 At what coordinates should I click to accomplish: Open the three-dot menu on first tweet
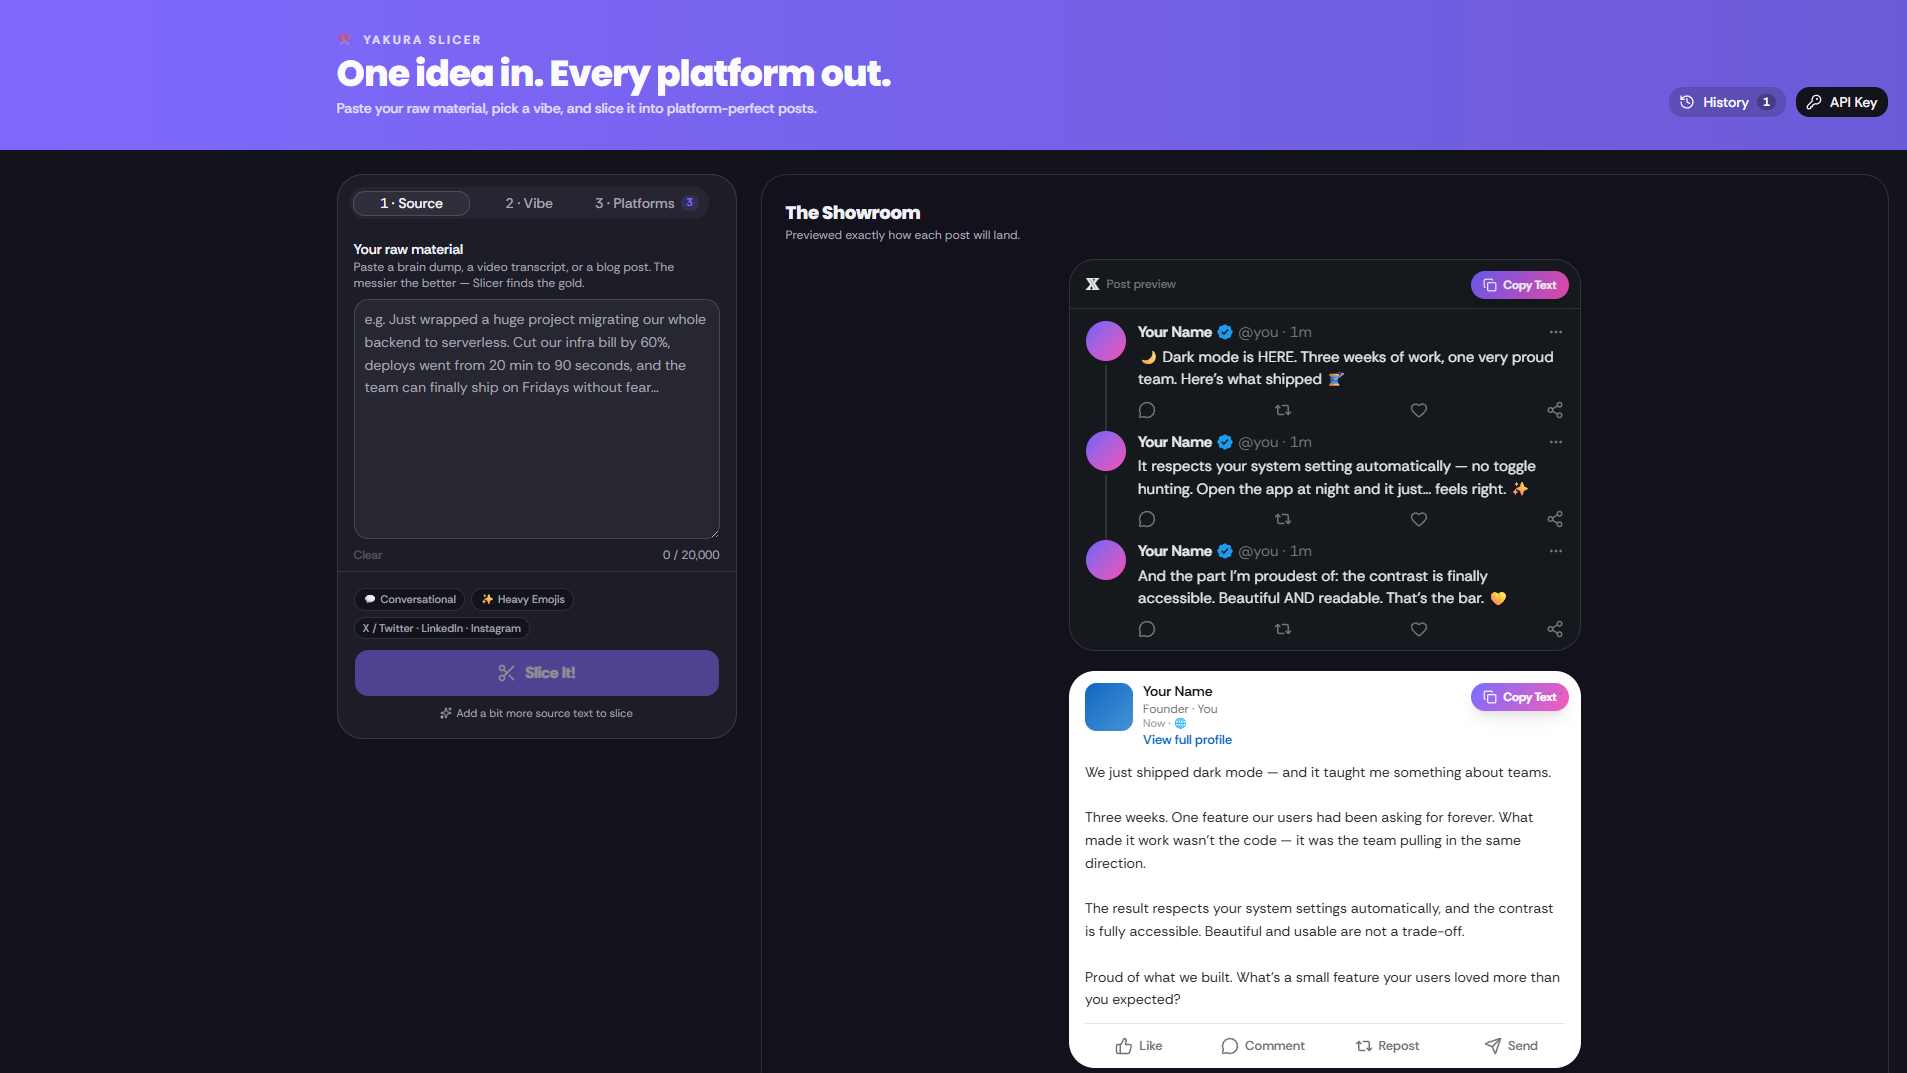tap(1555, 332)
